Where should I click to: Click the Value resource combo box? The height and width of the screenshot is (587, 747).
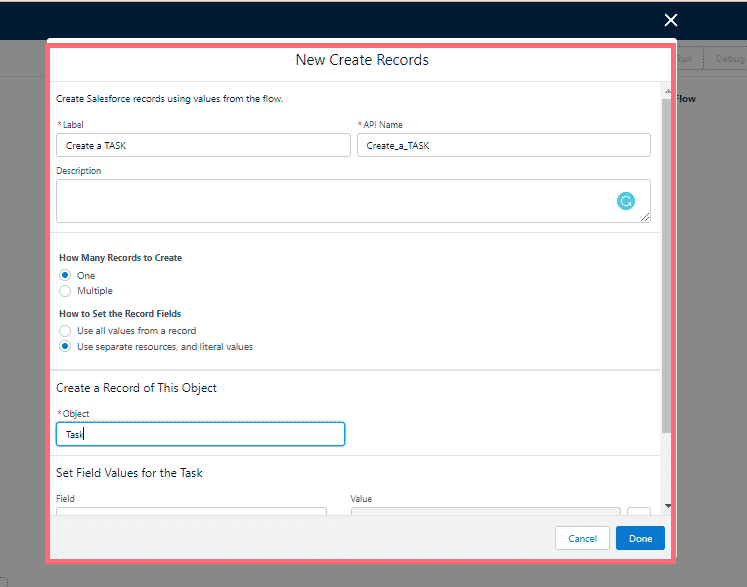click(x=485, y=513)
